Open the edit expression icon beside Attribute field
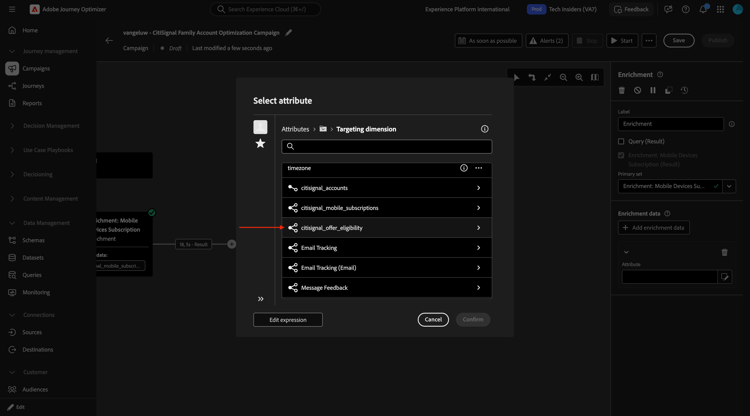 tap(725, 277)
